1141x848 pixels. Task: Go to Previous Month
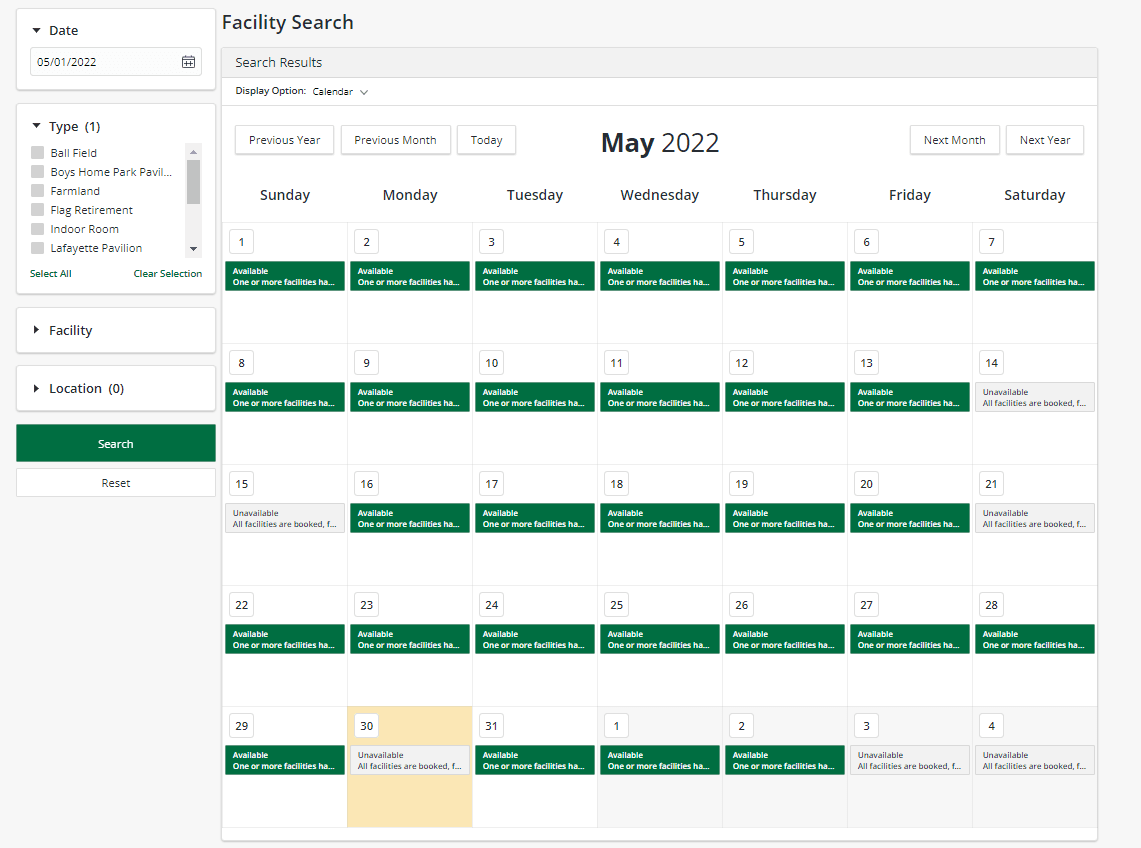click(395, 140)
